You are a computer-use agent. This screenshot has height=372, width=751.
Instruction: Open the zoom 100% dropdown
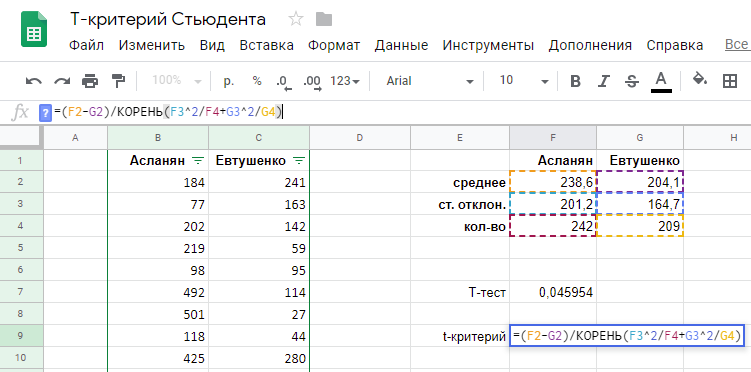177,81
